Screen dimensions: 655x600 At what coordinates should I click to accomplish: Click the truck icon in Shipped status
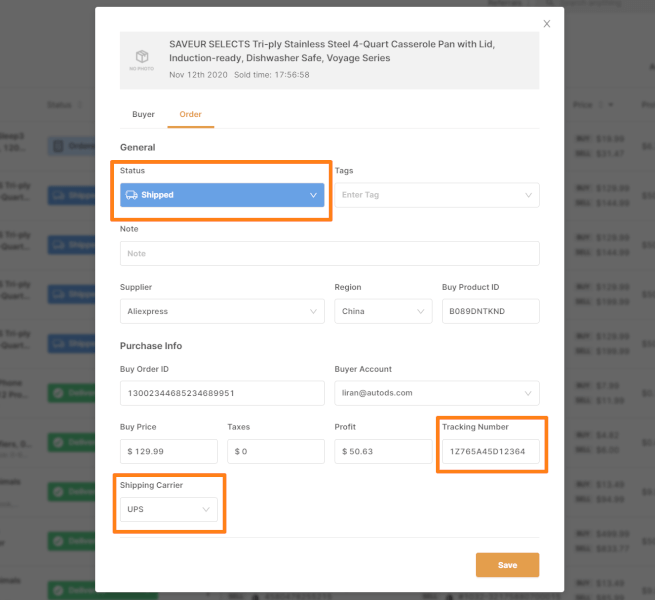132,195
